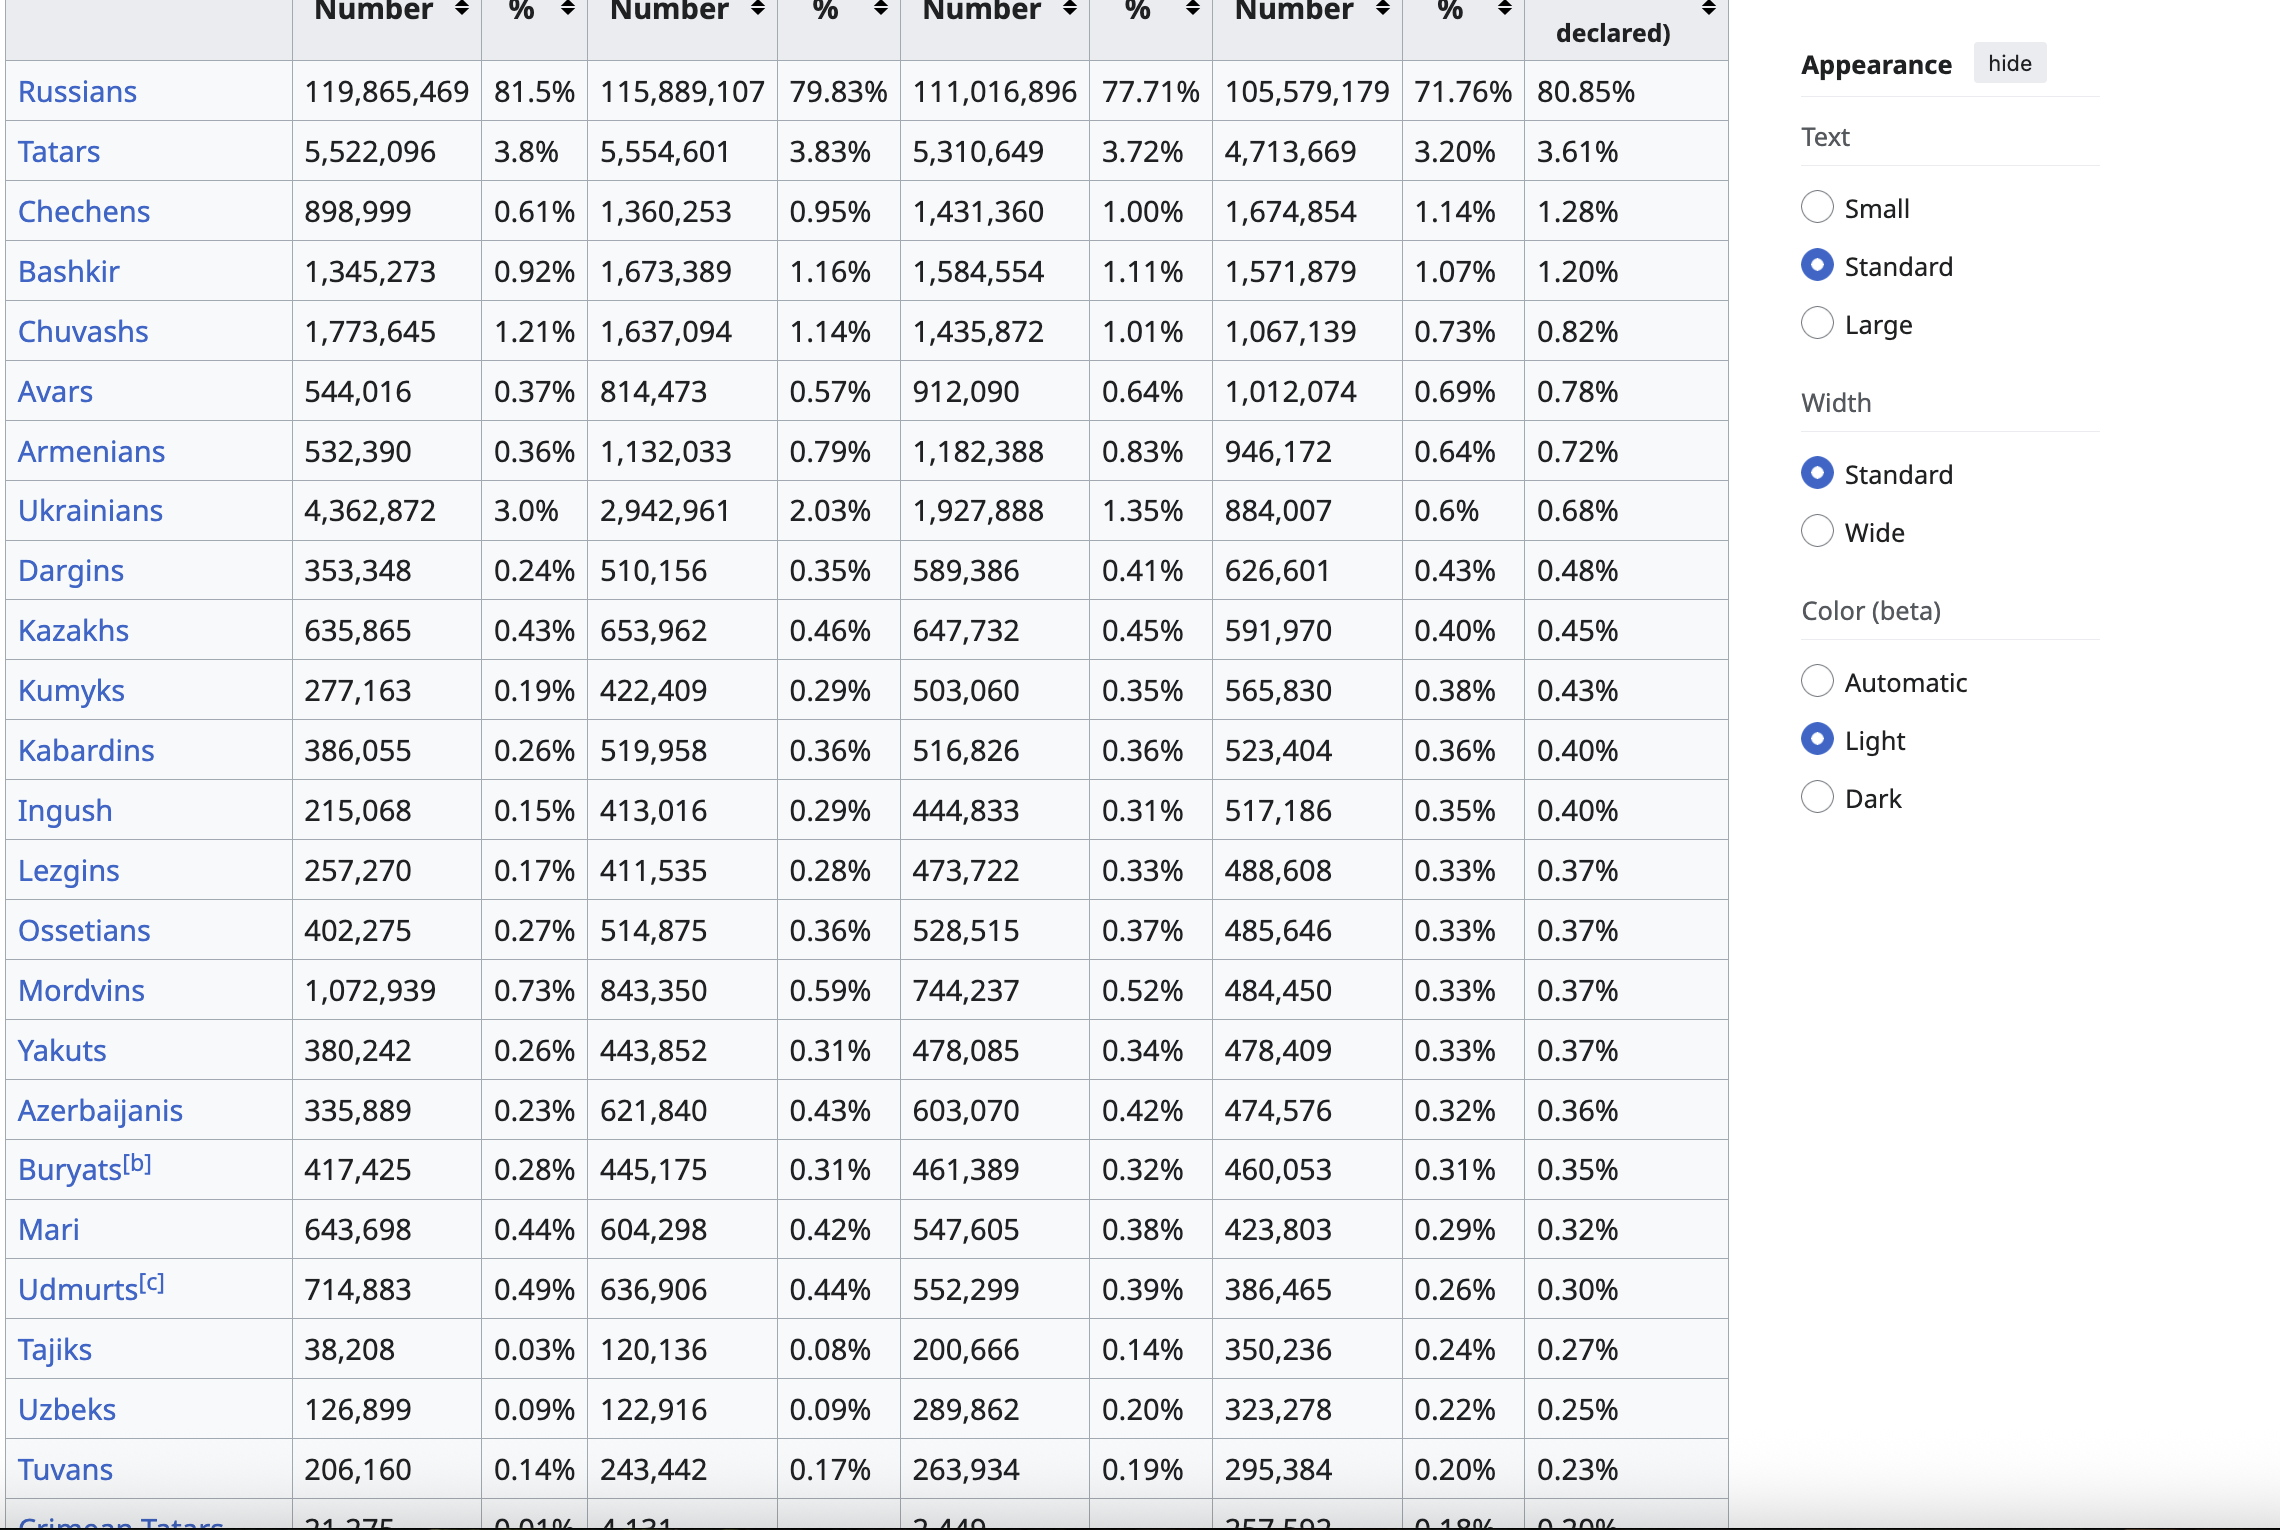Click the cell value 1,012,074
The image size is (2280, 1530).
[x=1290, y=392]
